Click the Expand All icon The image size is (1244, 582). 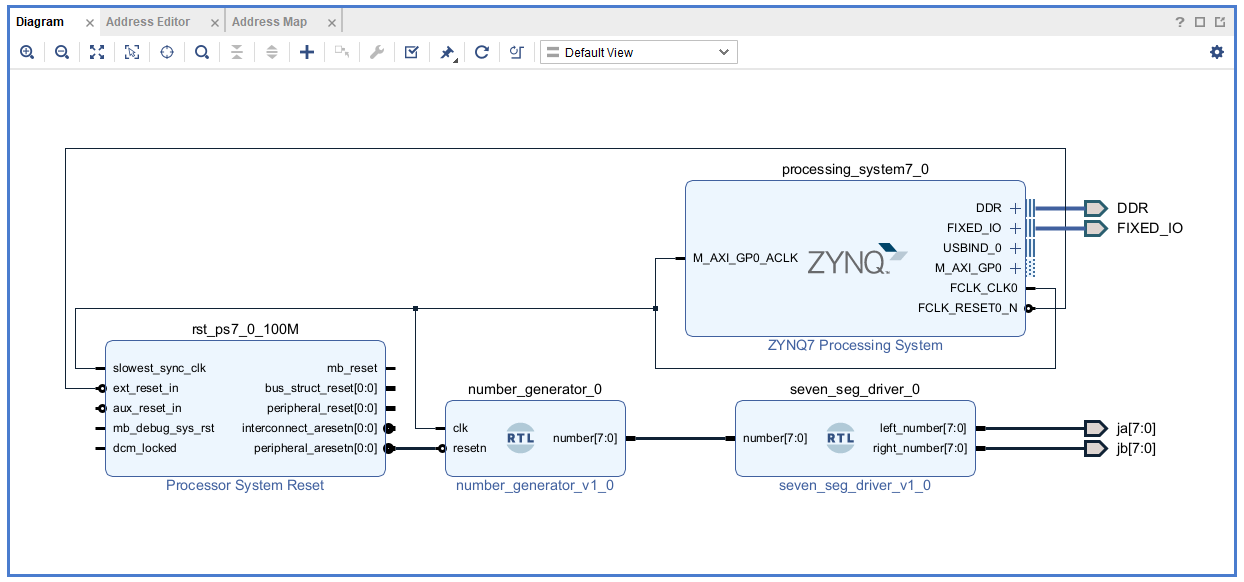(272, 52)
